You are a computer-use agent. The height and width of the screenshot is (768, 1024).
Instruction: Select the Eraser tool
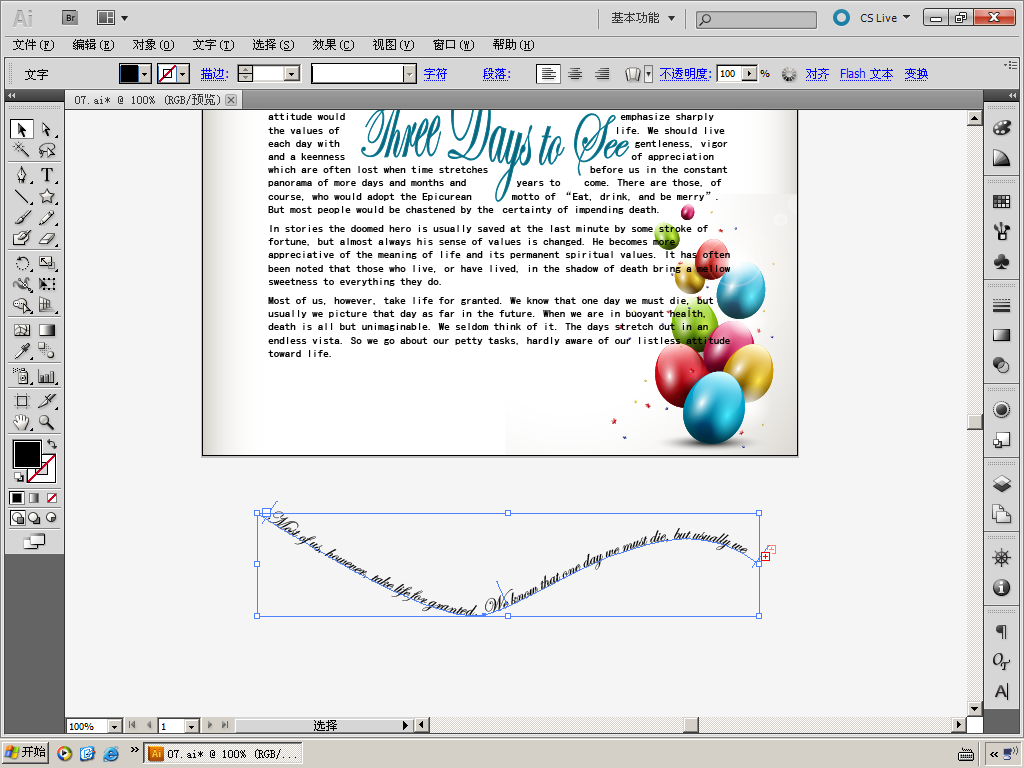pos(46,238)
